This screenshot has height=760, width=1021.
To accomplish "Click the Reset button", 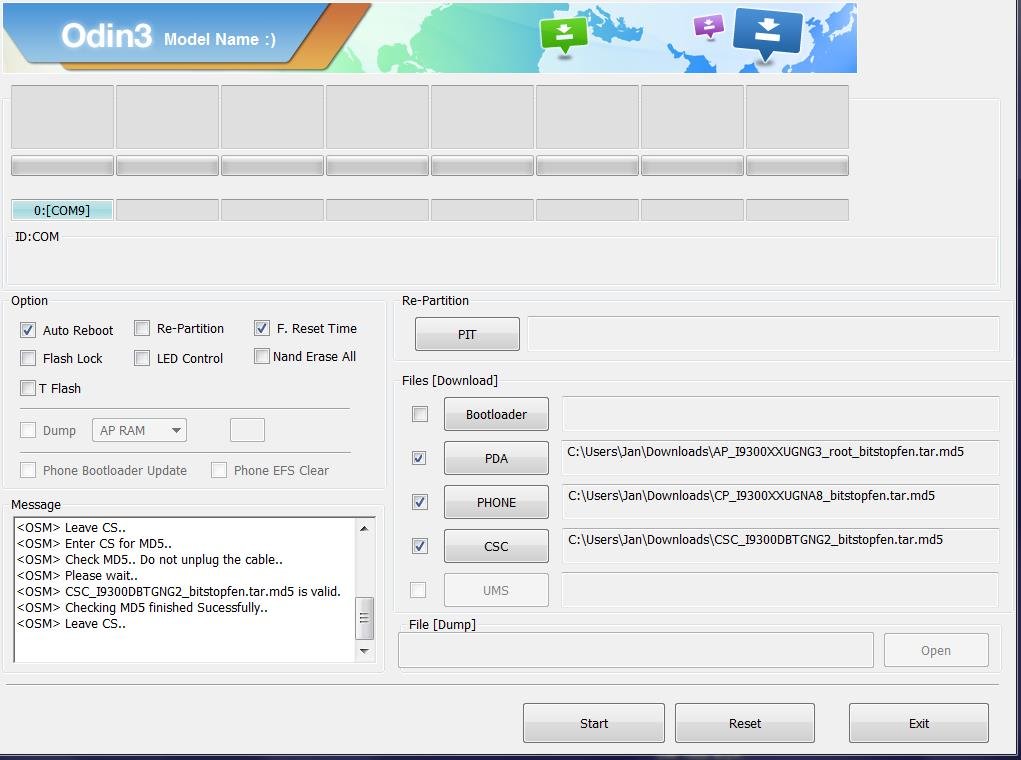I will coord(745,723).
